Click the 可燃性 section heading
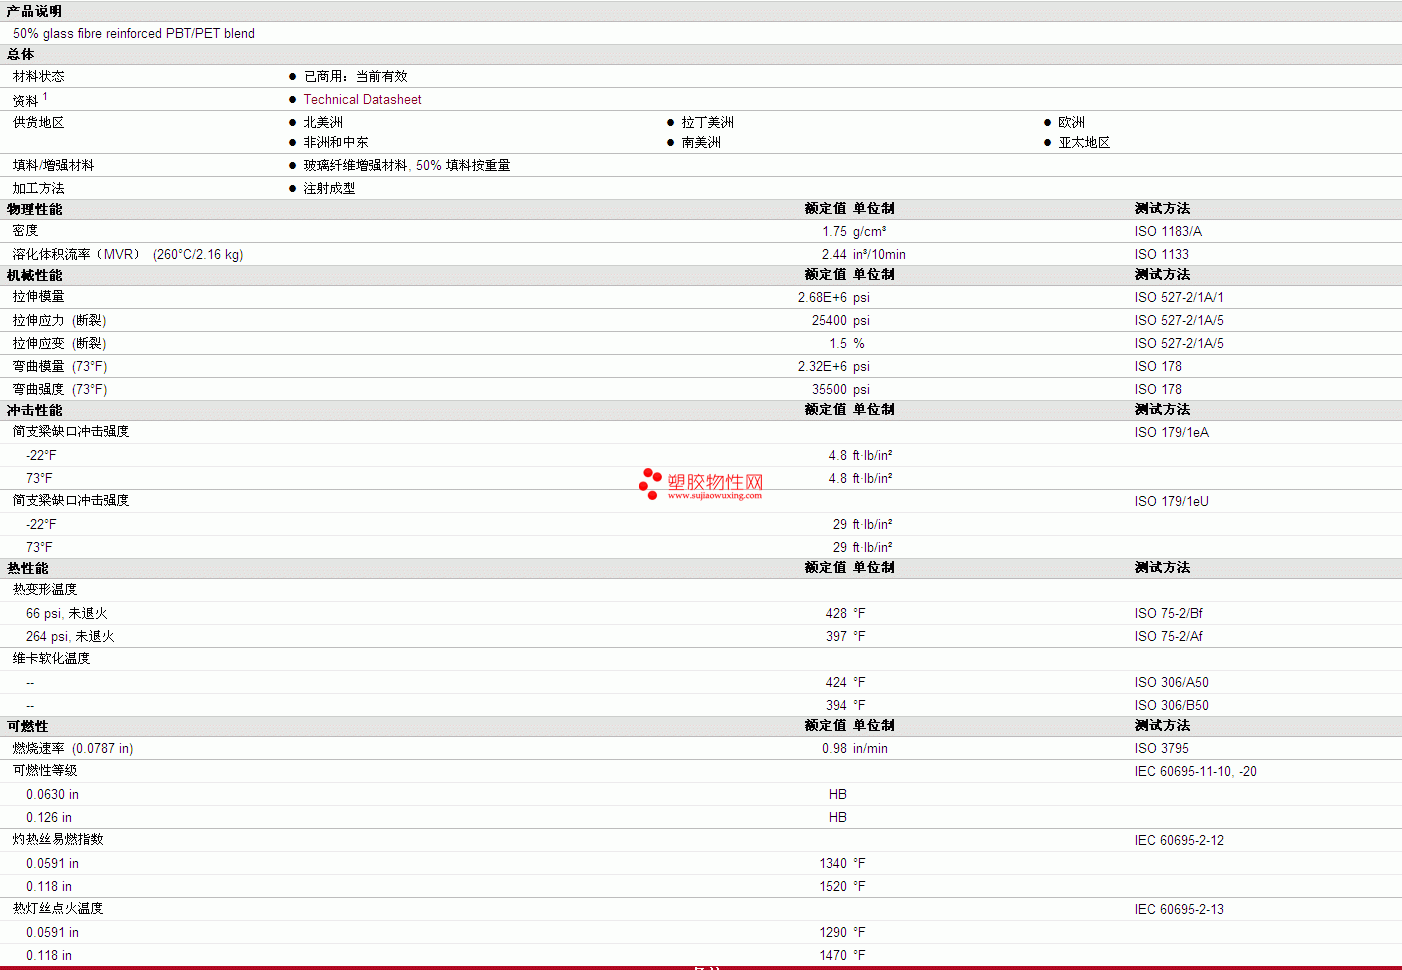This screenshot has height=970, width=1402. (27, 726)
